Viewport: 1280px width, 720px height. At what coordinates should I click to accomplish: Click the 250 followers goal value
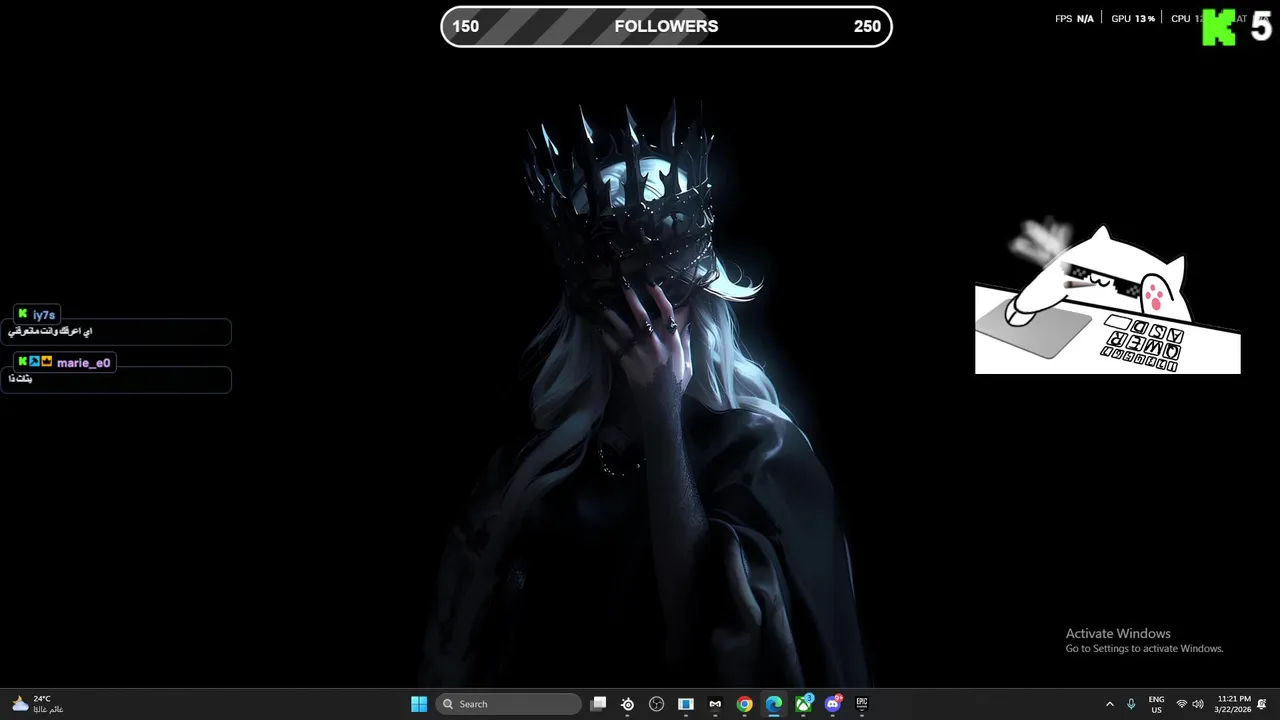[867, 27]
